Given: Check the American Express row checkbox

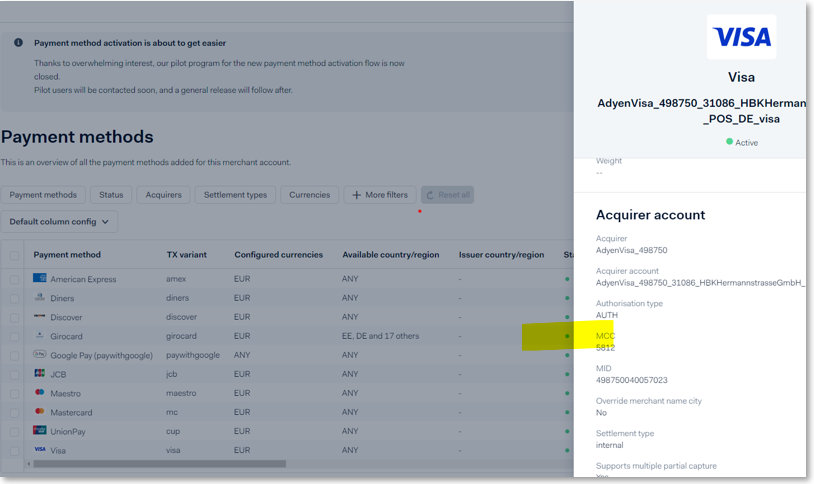Looking at the screenshot, I should pyautogui.click(x=14, y=280).
